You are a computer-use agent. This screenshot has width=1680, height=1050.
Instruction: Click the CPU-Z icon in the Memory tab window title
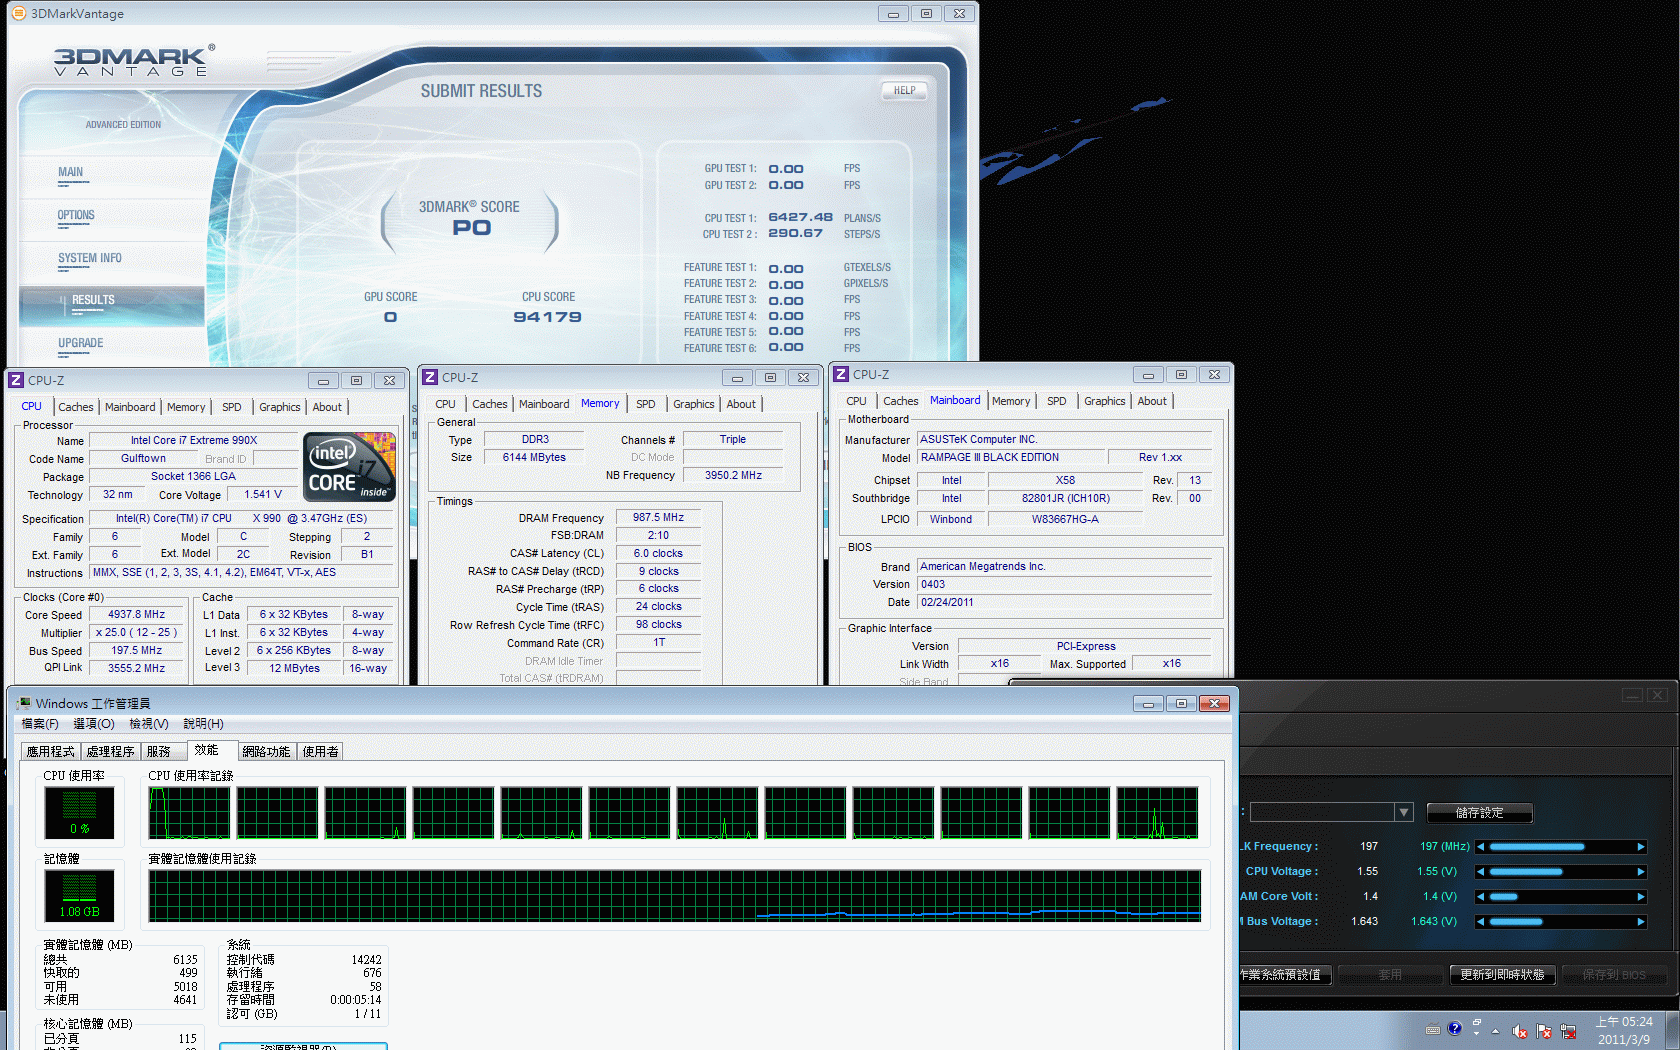430,377
